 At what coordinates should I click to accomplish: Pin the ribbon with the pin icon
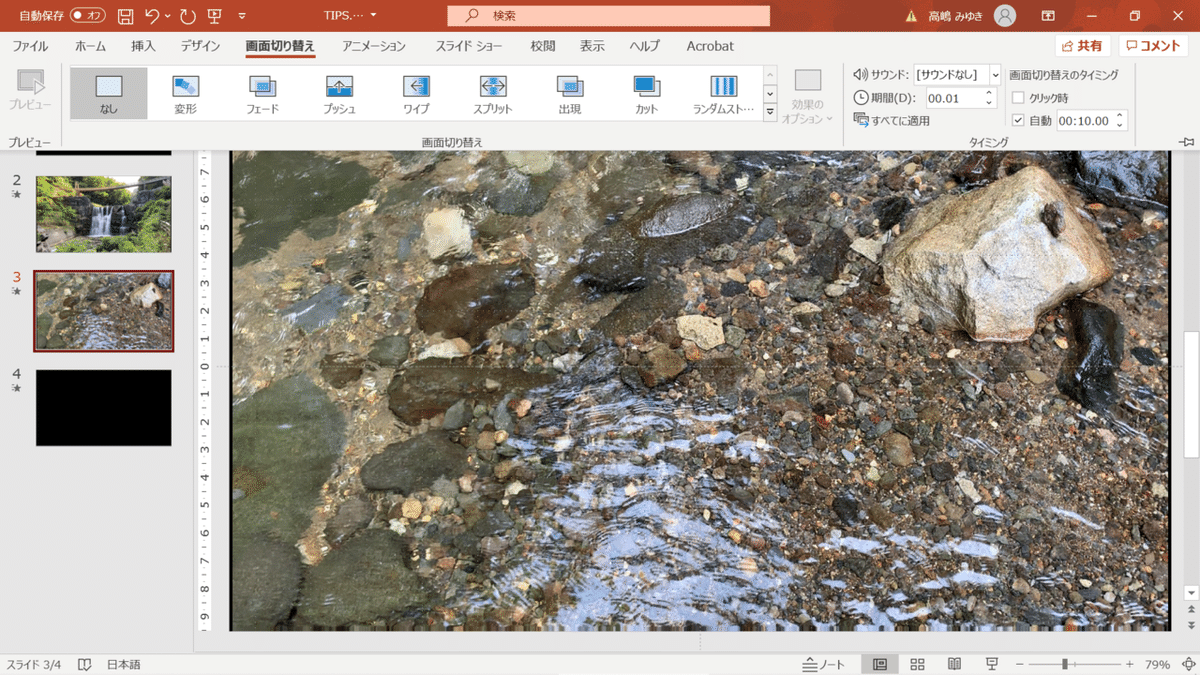1187,142
